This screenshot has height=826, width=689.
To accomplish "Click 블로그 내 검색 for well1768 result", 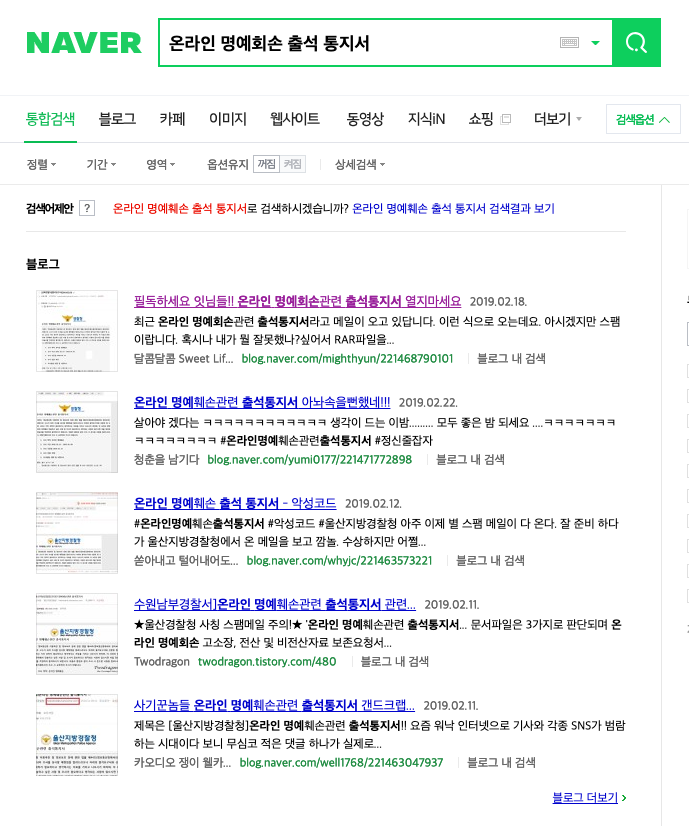I will 501,763.
